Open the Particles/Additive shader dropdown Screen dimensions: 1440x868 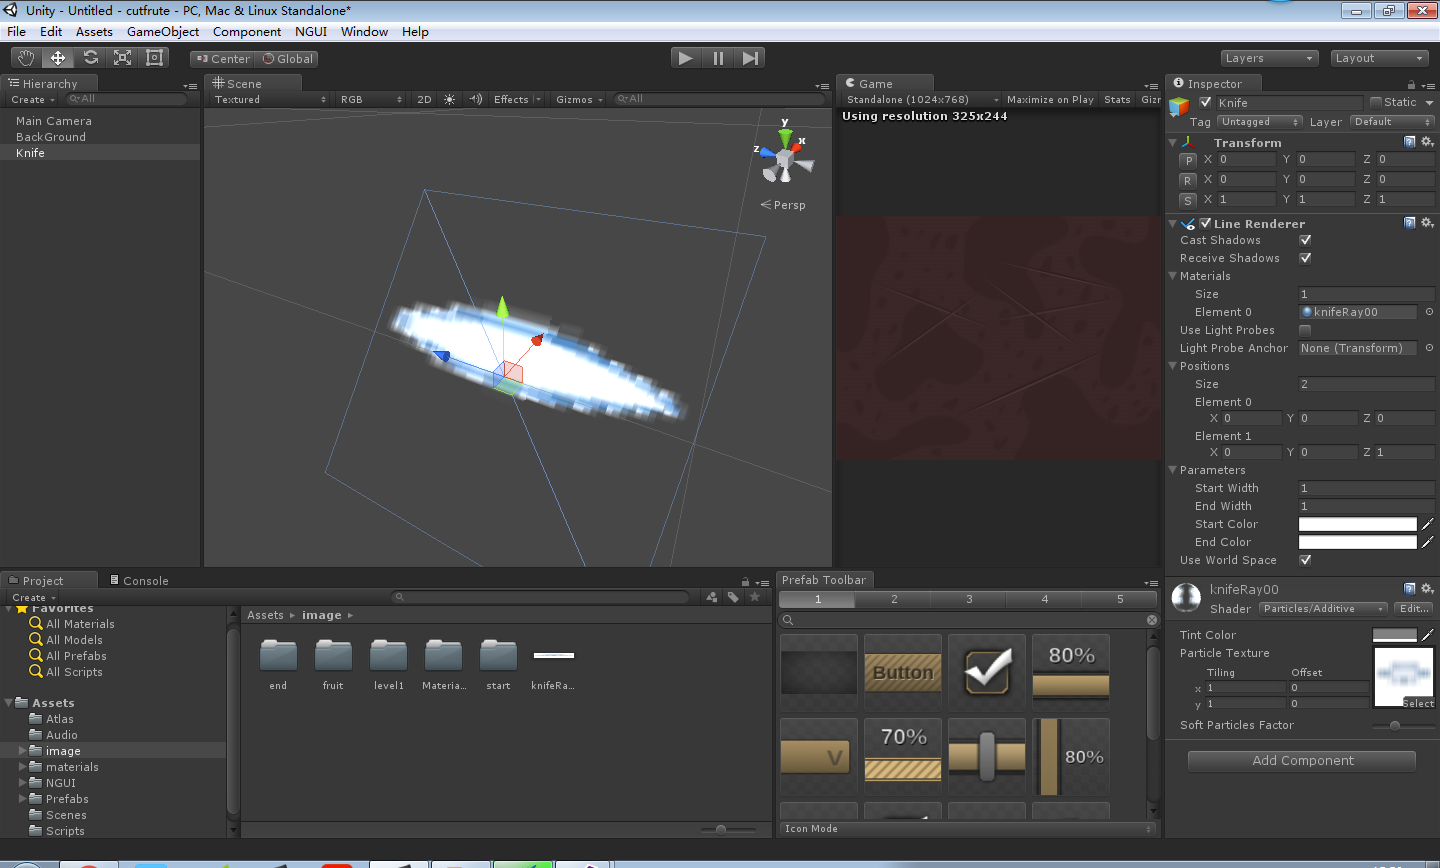[x=1323, y=608]
